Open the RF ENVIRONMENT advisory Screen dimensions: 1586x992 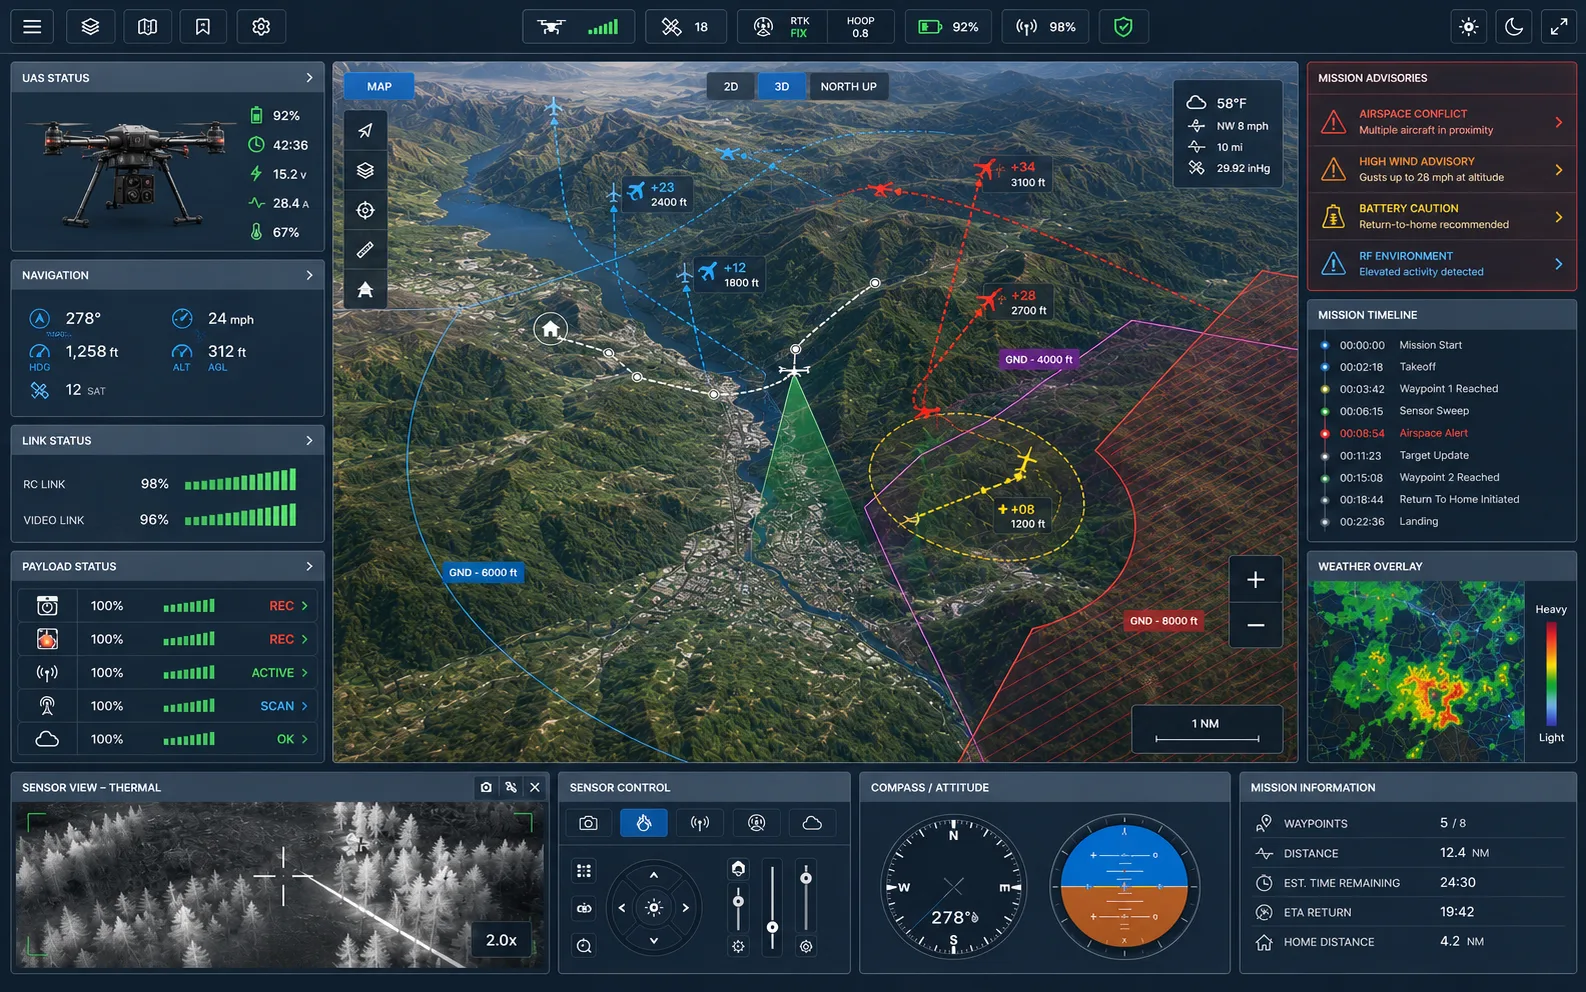pos(1442,264)
